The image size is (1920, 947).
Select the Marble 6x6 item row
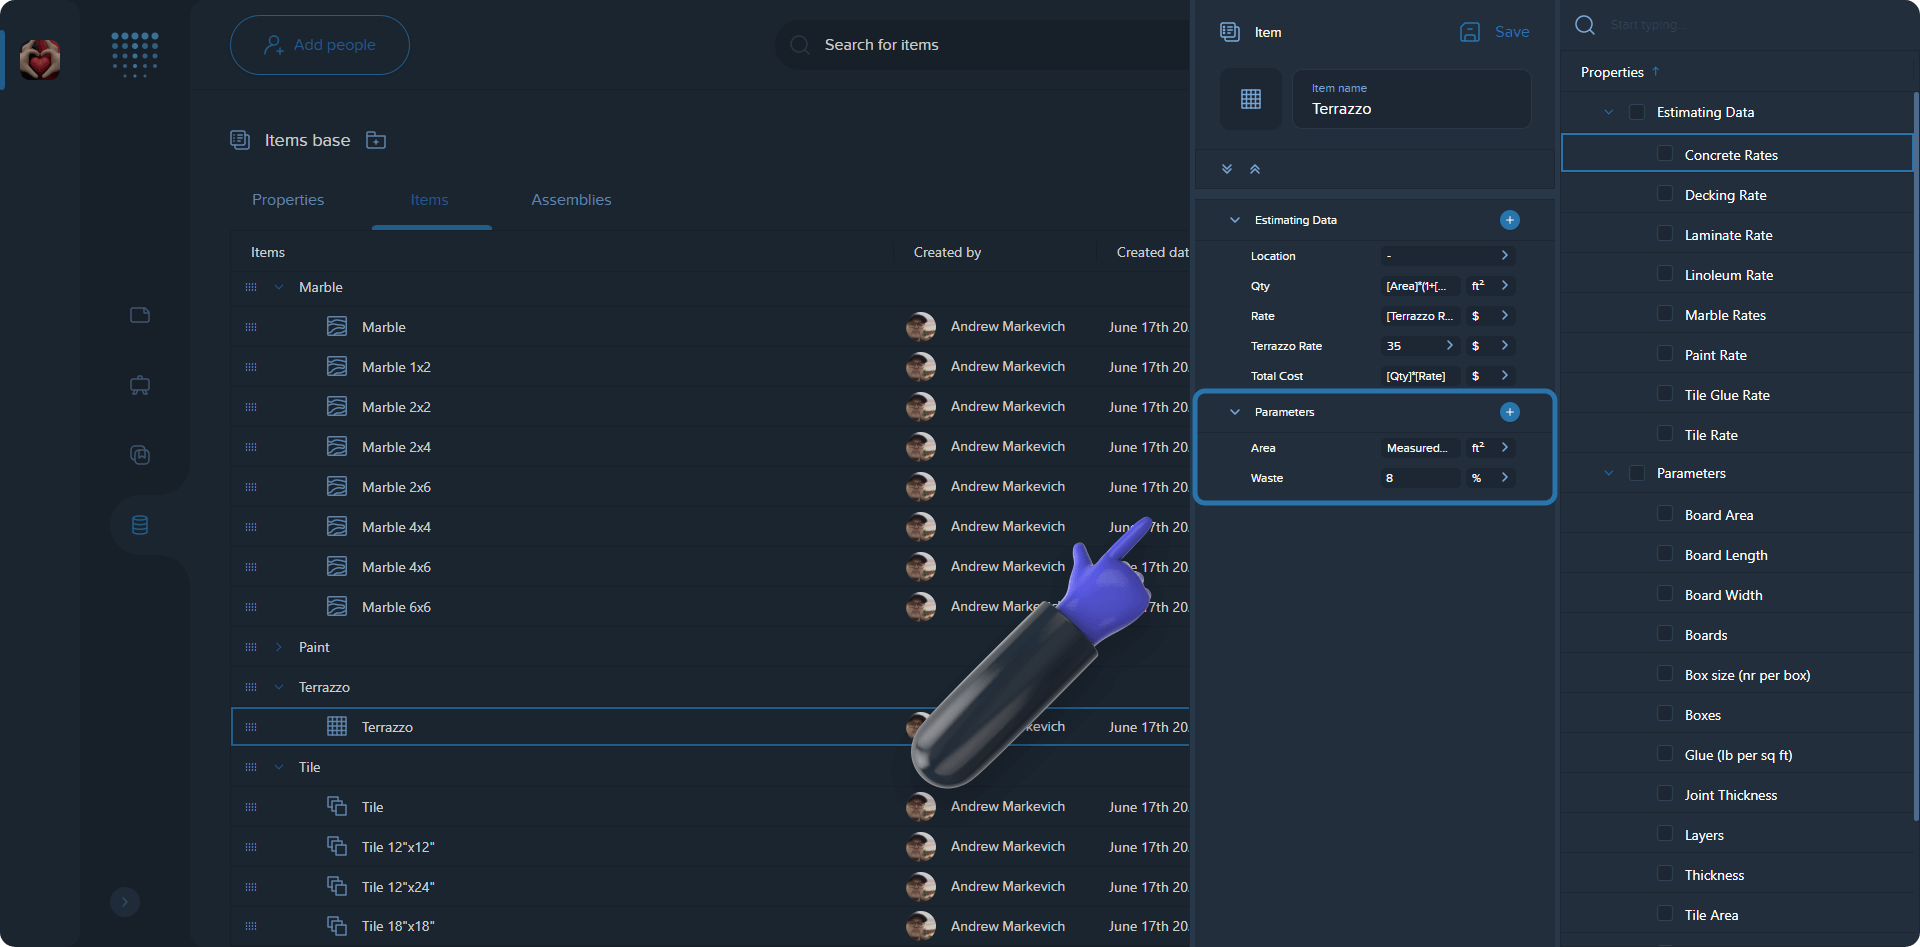click(x=710, y=607)
